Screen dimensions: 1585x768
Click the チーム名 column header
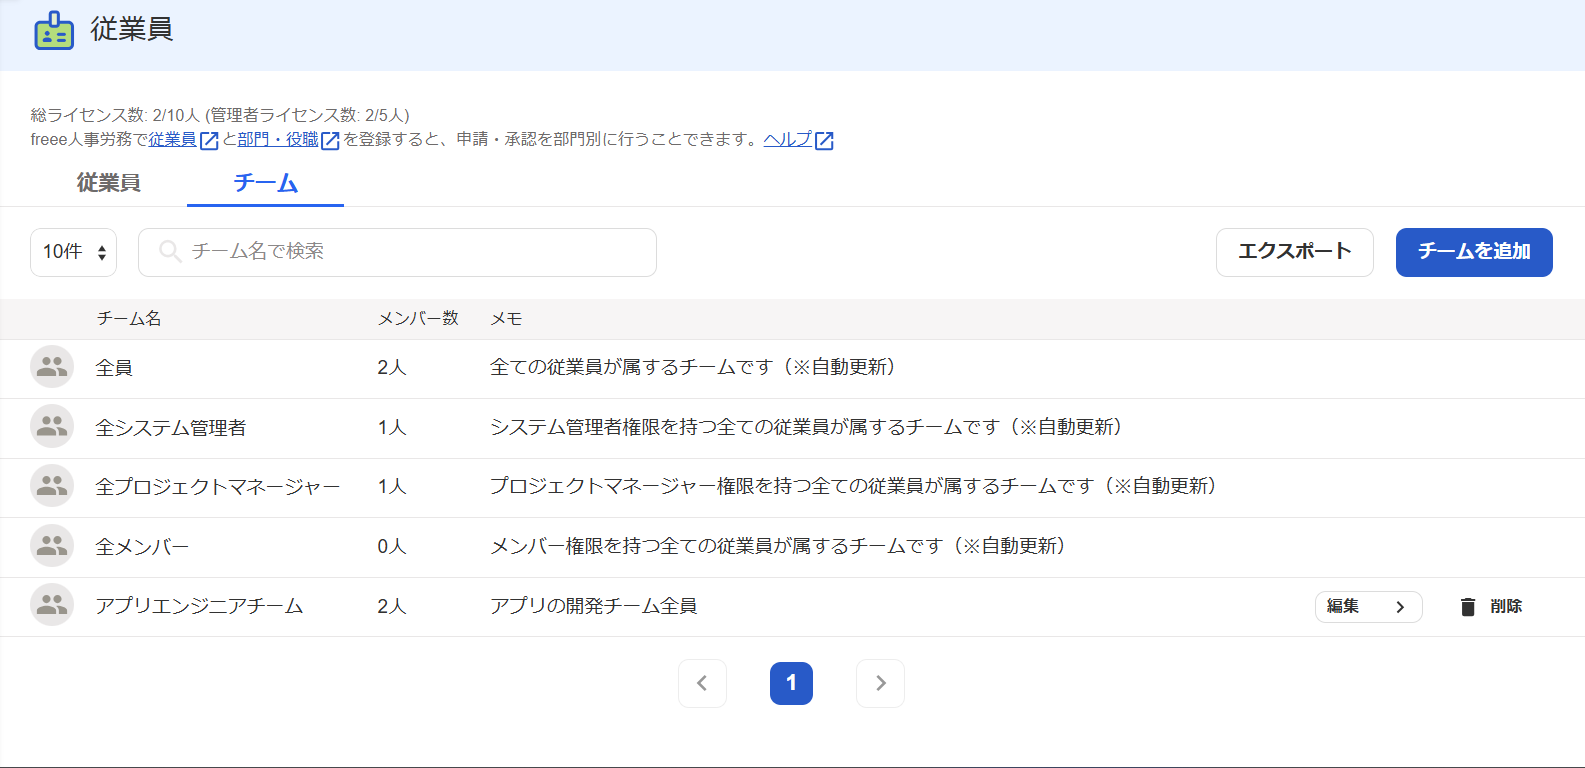pyautogui.click(x=129, y=319)
